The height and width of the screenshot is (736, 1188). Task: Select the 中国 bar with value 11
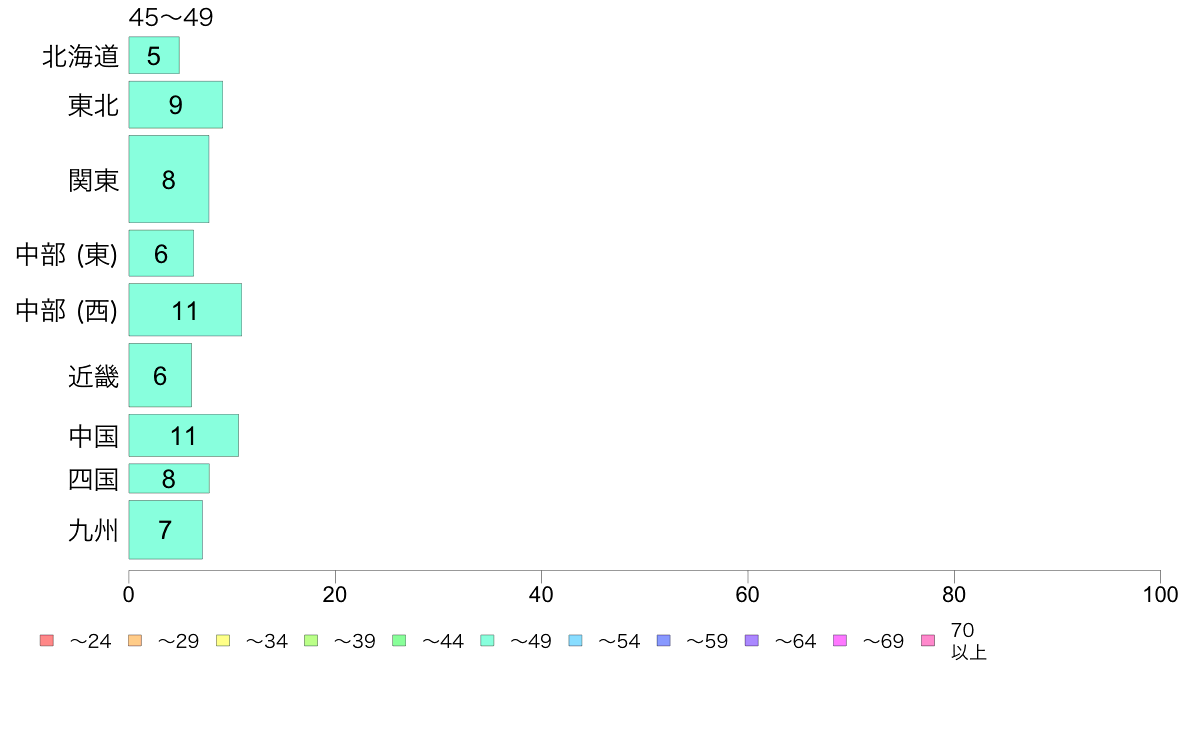click(183, 436)
